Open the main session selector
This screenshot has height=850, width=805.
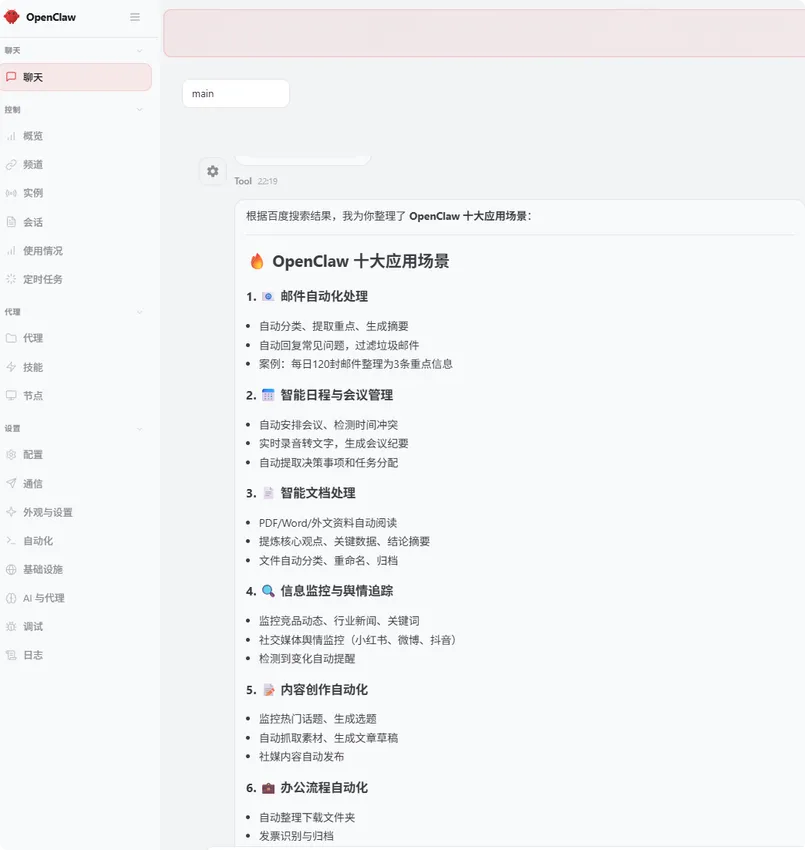(236, 94)
